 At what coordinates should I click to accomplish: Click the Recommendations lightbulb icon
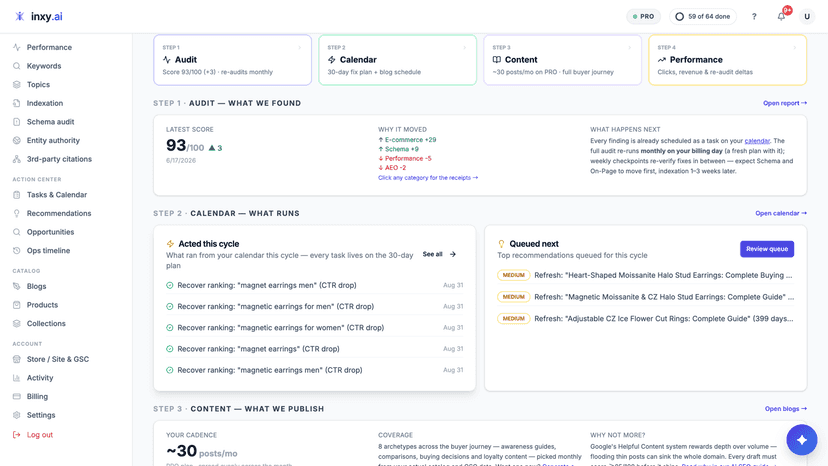17,213
